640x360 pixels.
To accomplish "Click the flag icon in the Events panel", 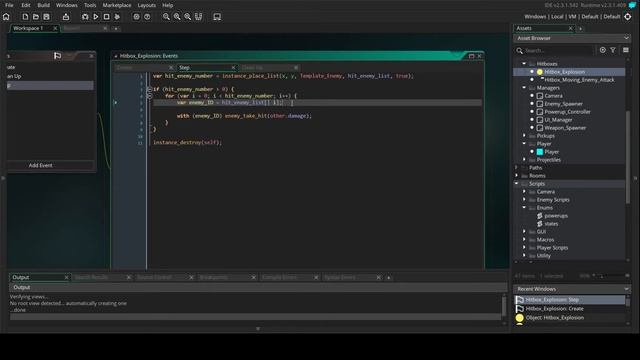I will coord(58,56).
